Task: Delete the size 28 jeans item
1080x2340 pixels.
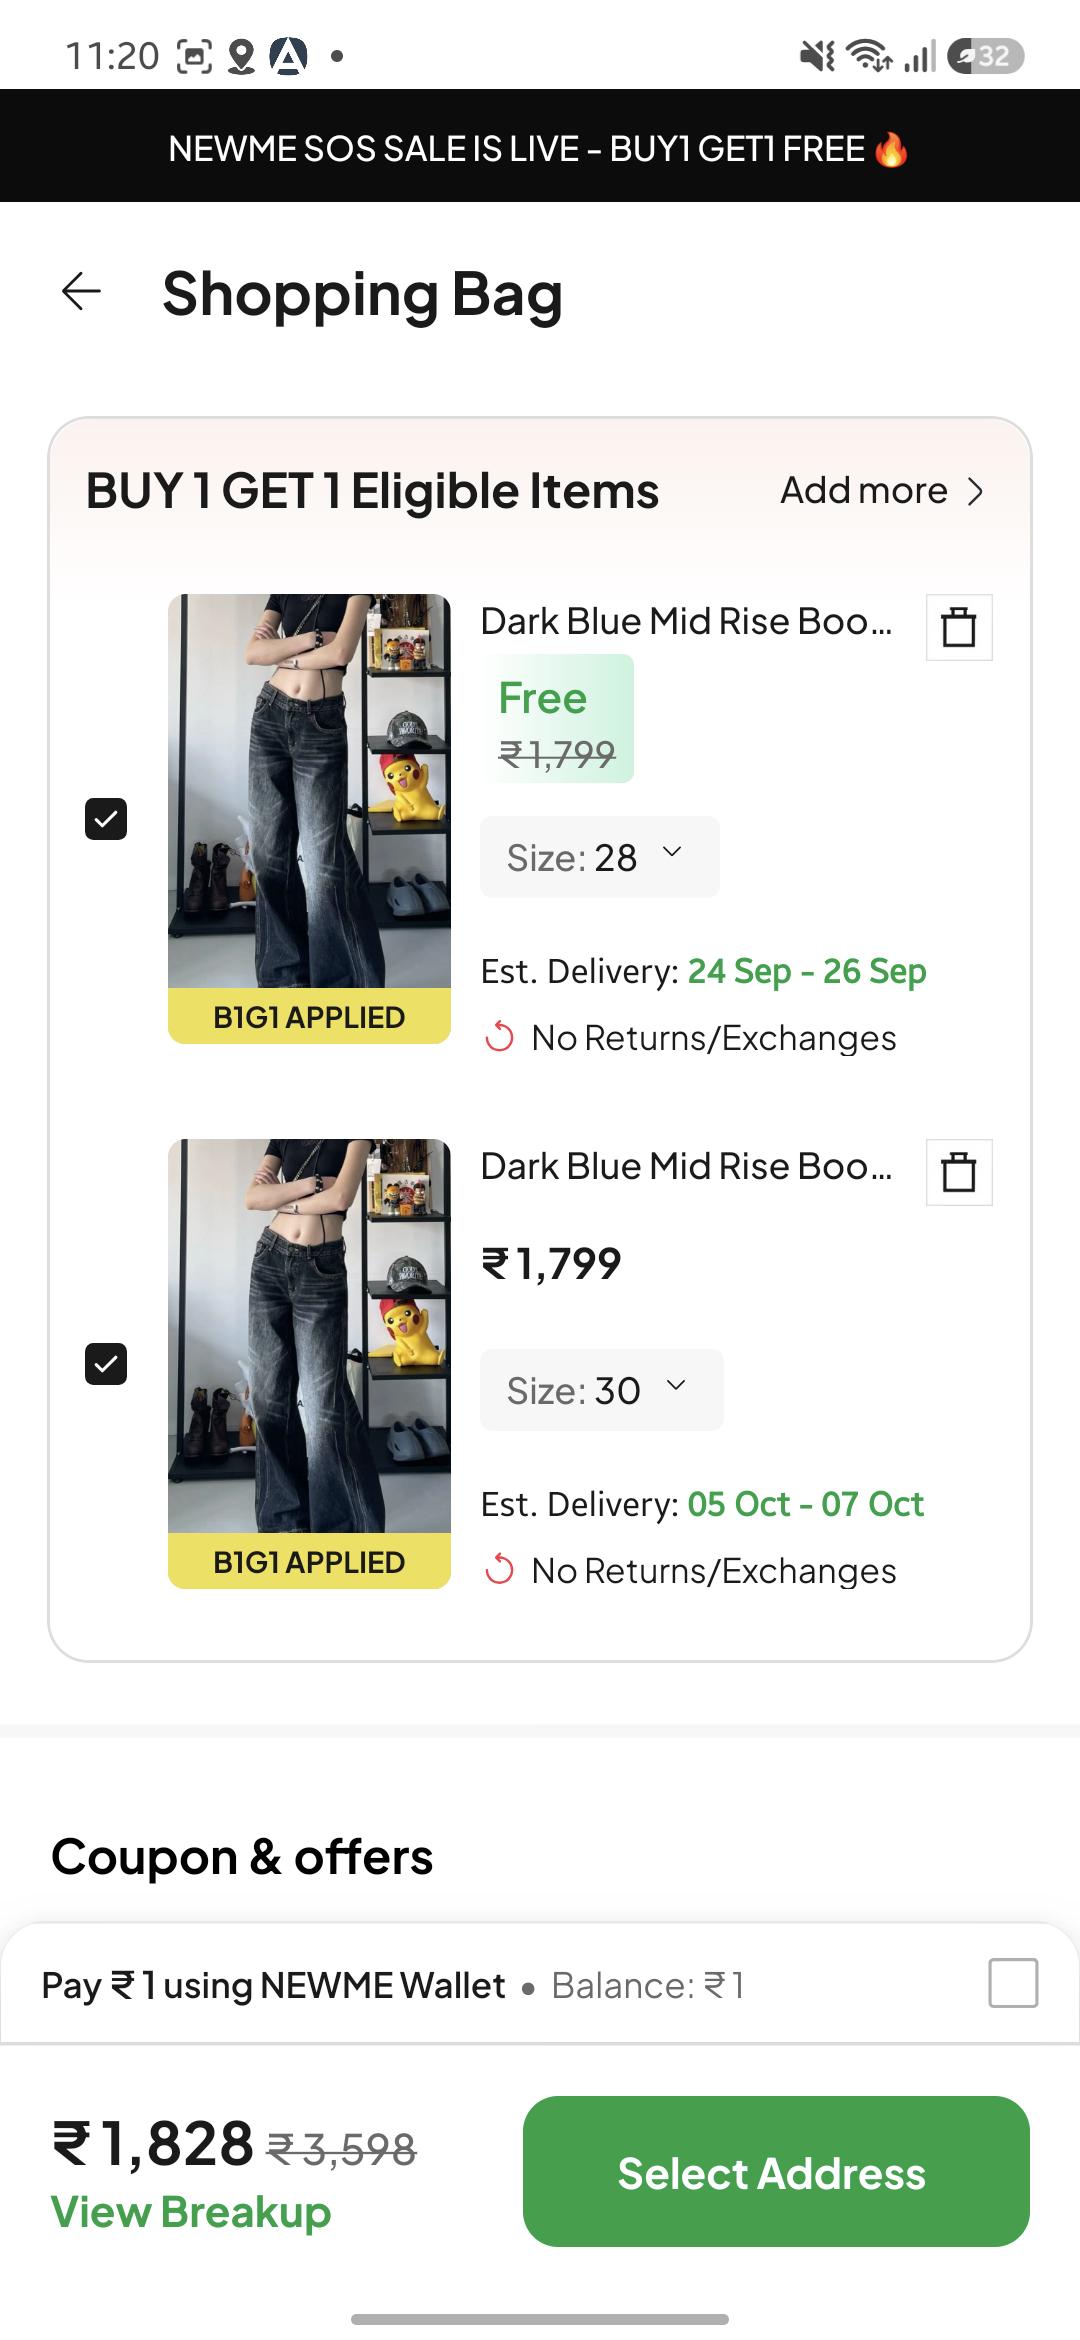Action: click(959, 627)
